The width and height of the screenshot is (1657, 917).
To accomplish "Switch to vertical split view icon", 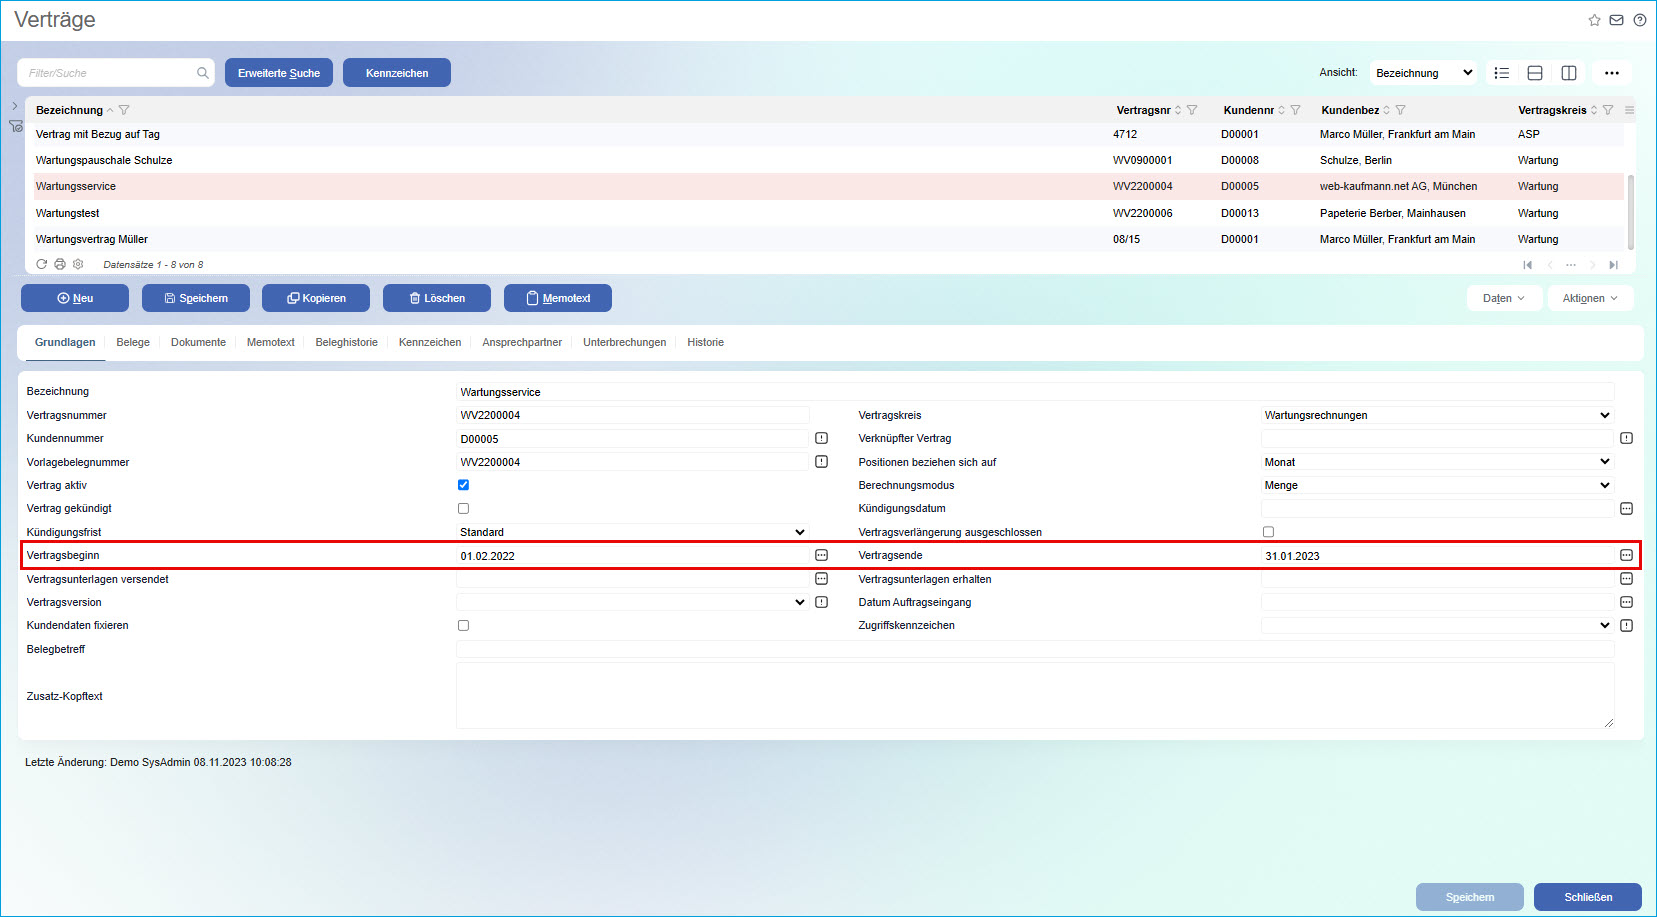I will click(x=1569, y=73).
